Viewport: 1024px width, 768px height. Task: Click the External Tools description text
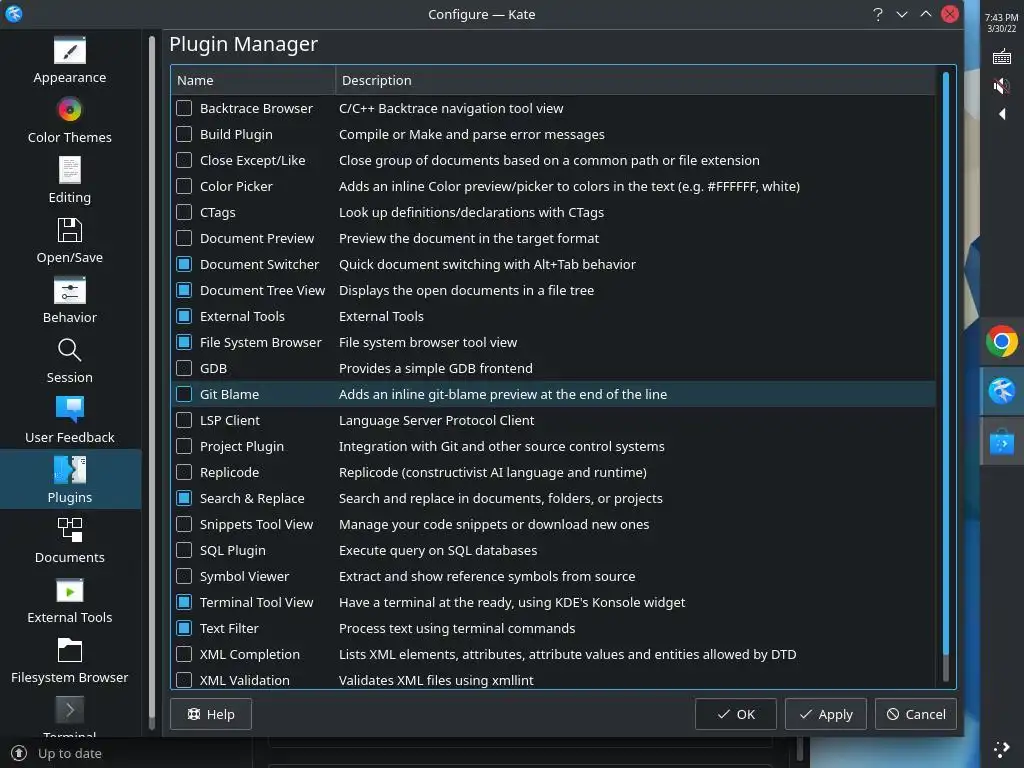[381, 316]
